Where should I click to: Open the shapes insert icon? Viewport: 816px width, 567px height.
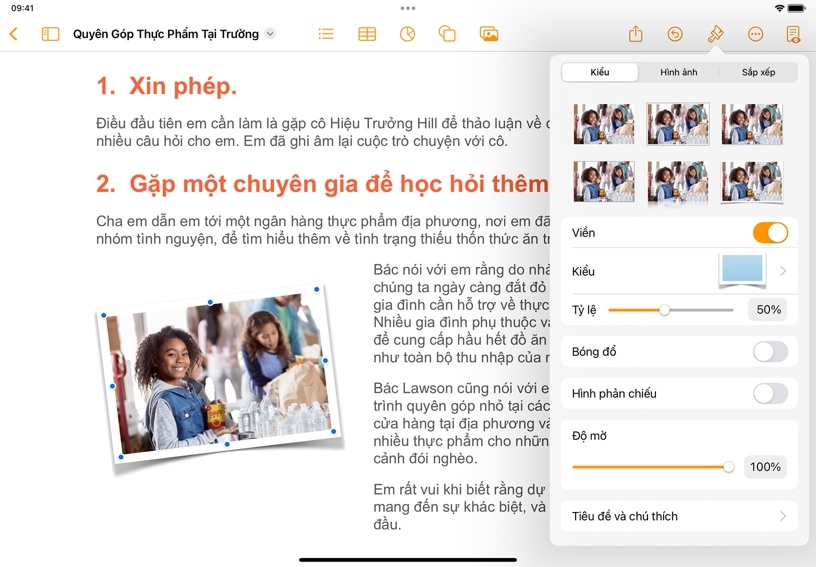point(447,34)
